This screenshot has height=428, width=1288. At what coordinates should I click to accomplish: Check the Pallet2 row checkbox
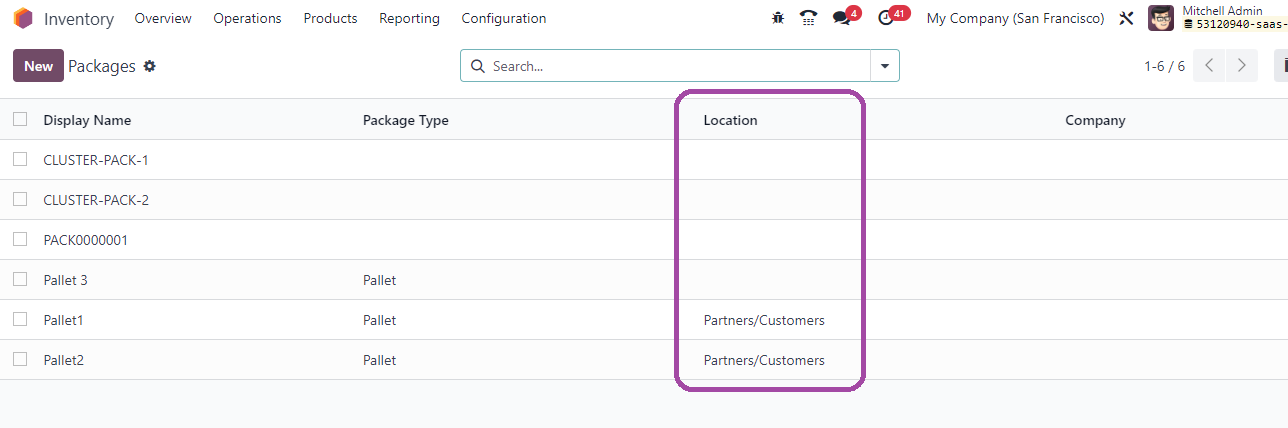(20, 359)
